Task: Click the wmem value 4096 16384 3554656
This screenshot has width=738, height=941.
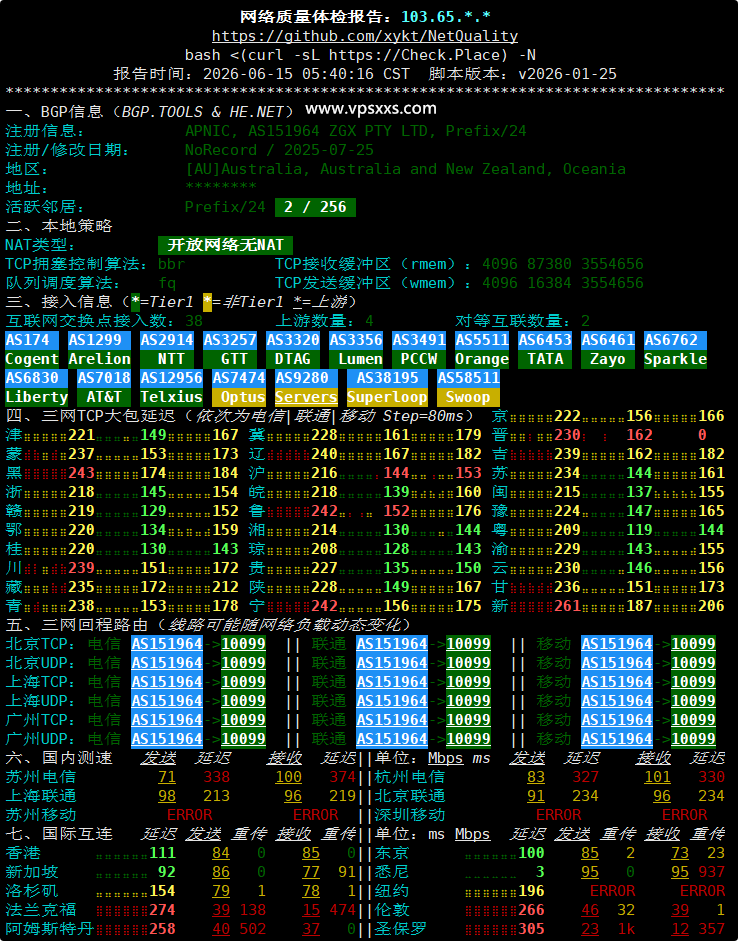Action: (x=563, y=283)
